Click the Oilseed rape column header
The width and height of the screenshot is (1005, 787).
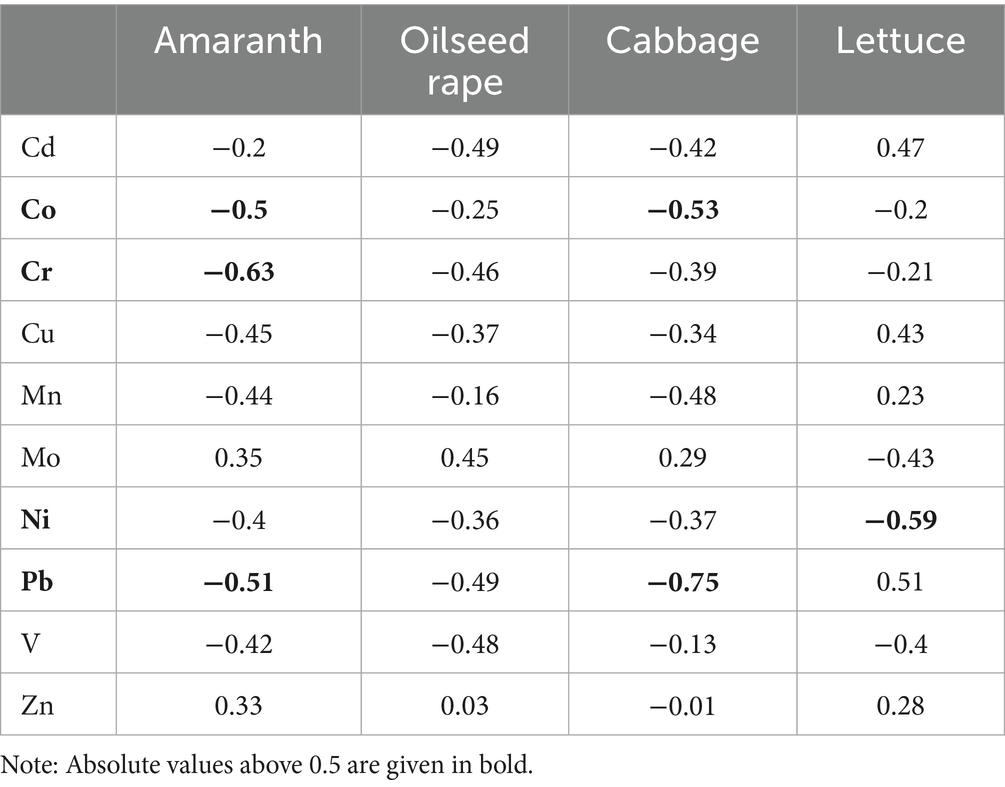[x=464, y=58]
